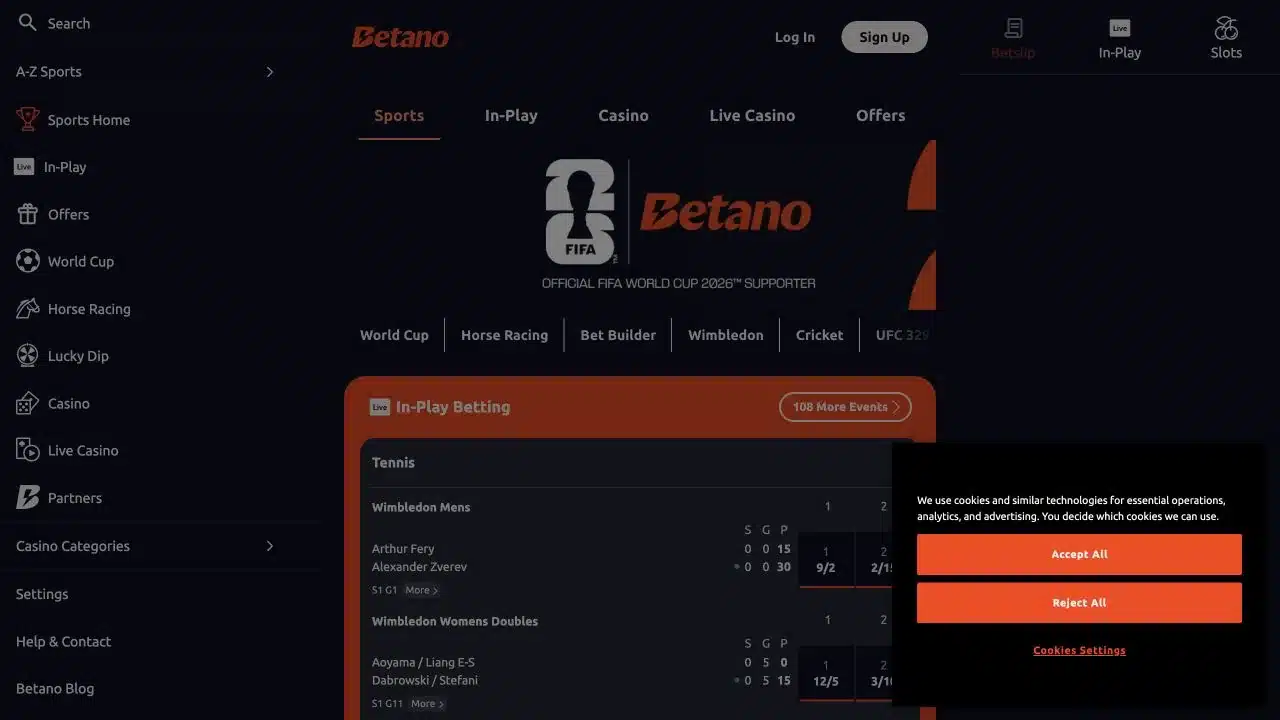This screenshot has height=720, width=1280.
Task: Open the Slots cherries icon
Action: 1226,28
